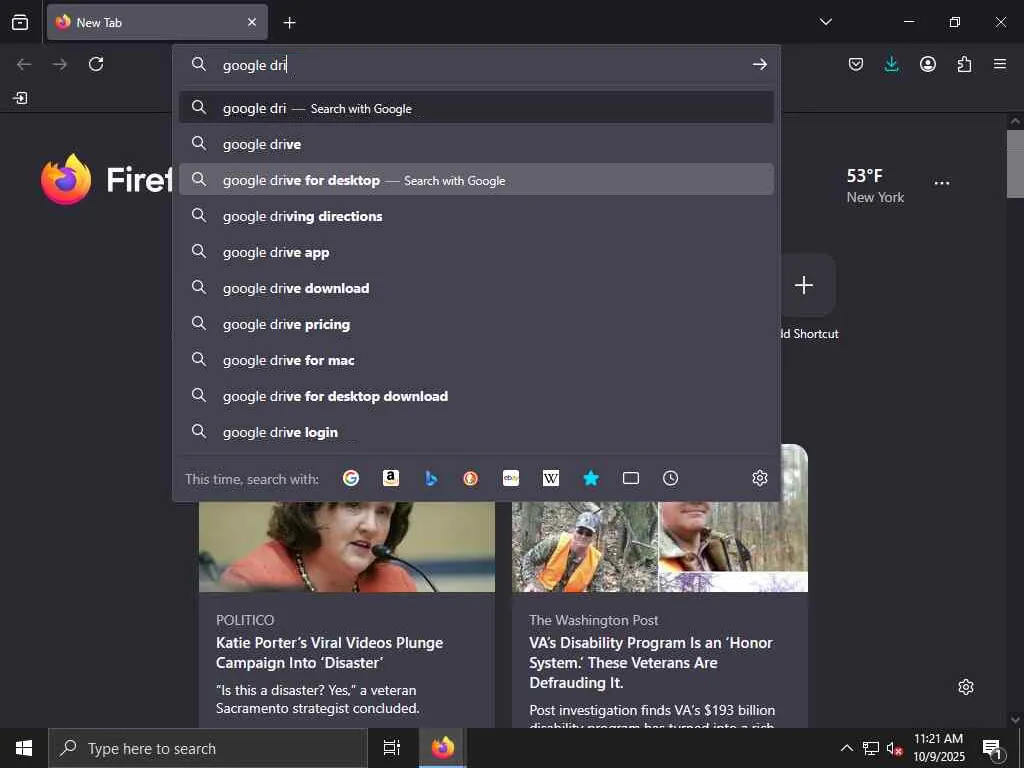Search with eBay one-off engine icon
Image resolution: width=1024 pixels, height=768 pixels.
(x=511, y=478)
